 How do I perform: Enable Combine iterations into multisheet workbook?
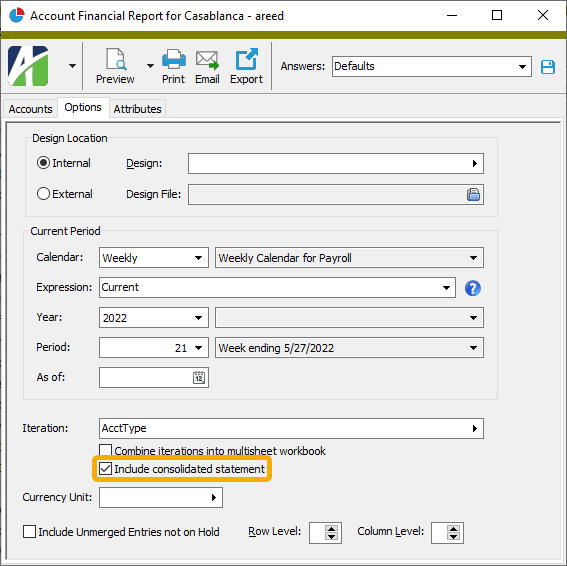click(106, 451)
